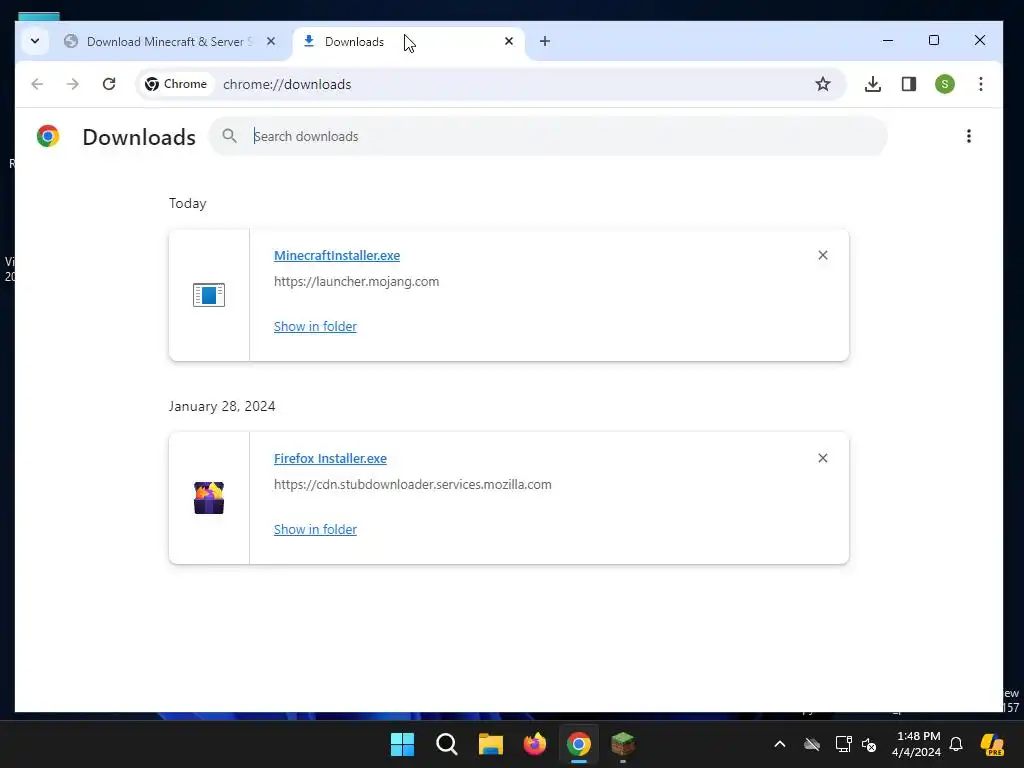Screen dimensions: 1024x768
Task: Show Firefox Installer.exe in folder
Action: pyautogui.click(x=315, y=530)
